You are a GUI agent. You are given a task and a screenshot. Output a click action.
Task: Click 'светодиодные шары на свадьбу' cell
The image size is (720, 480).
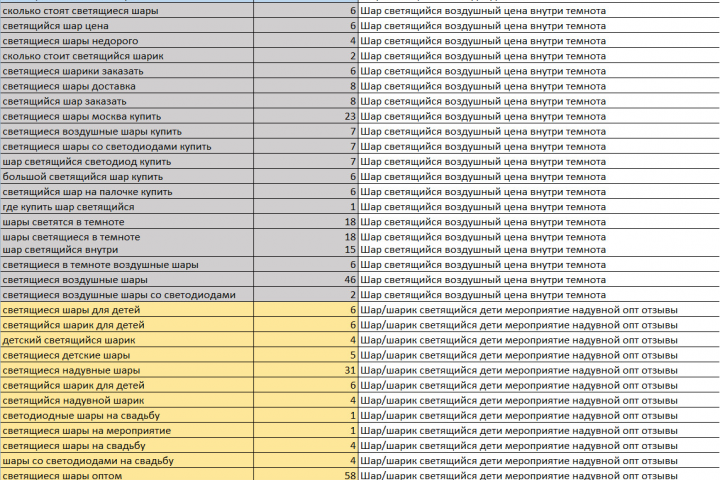tap(127, 416)
